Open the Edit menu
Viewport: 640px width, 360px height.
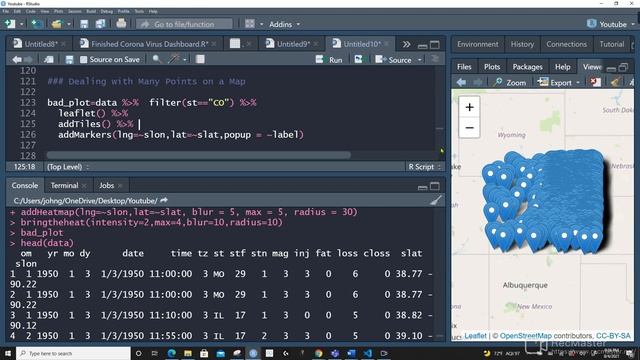coord(18,11)
